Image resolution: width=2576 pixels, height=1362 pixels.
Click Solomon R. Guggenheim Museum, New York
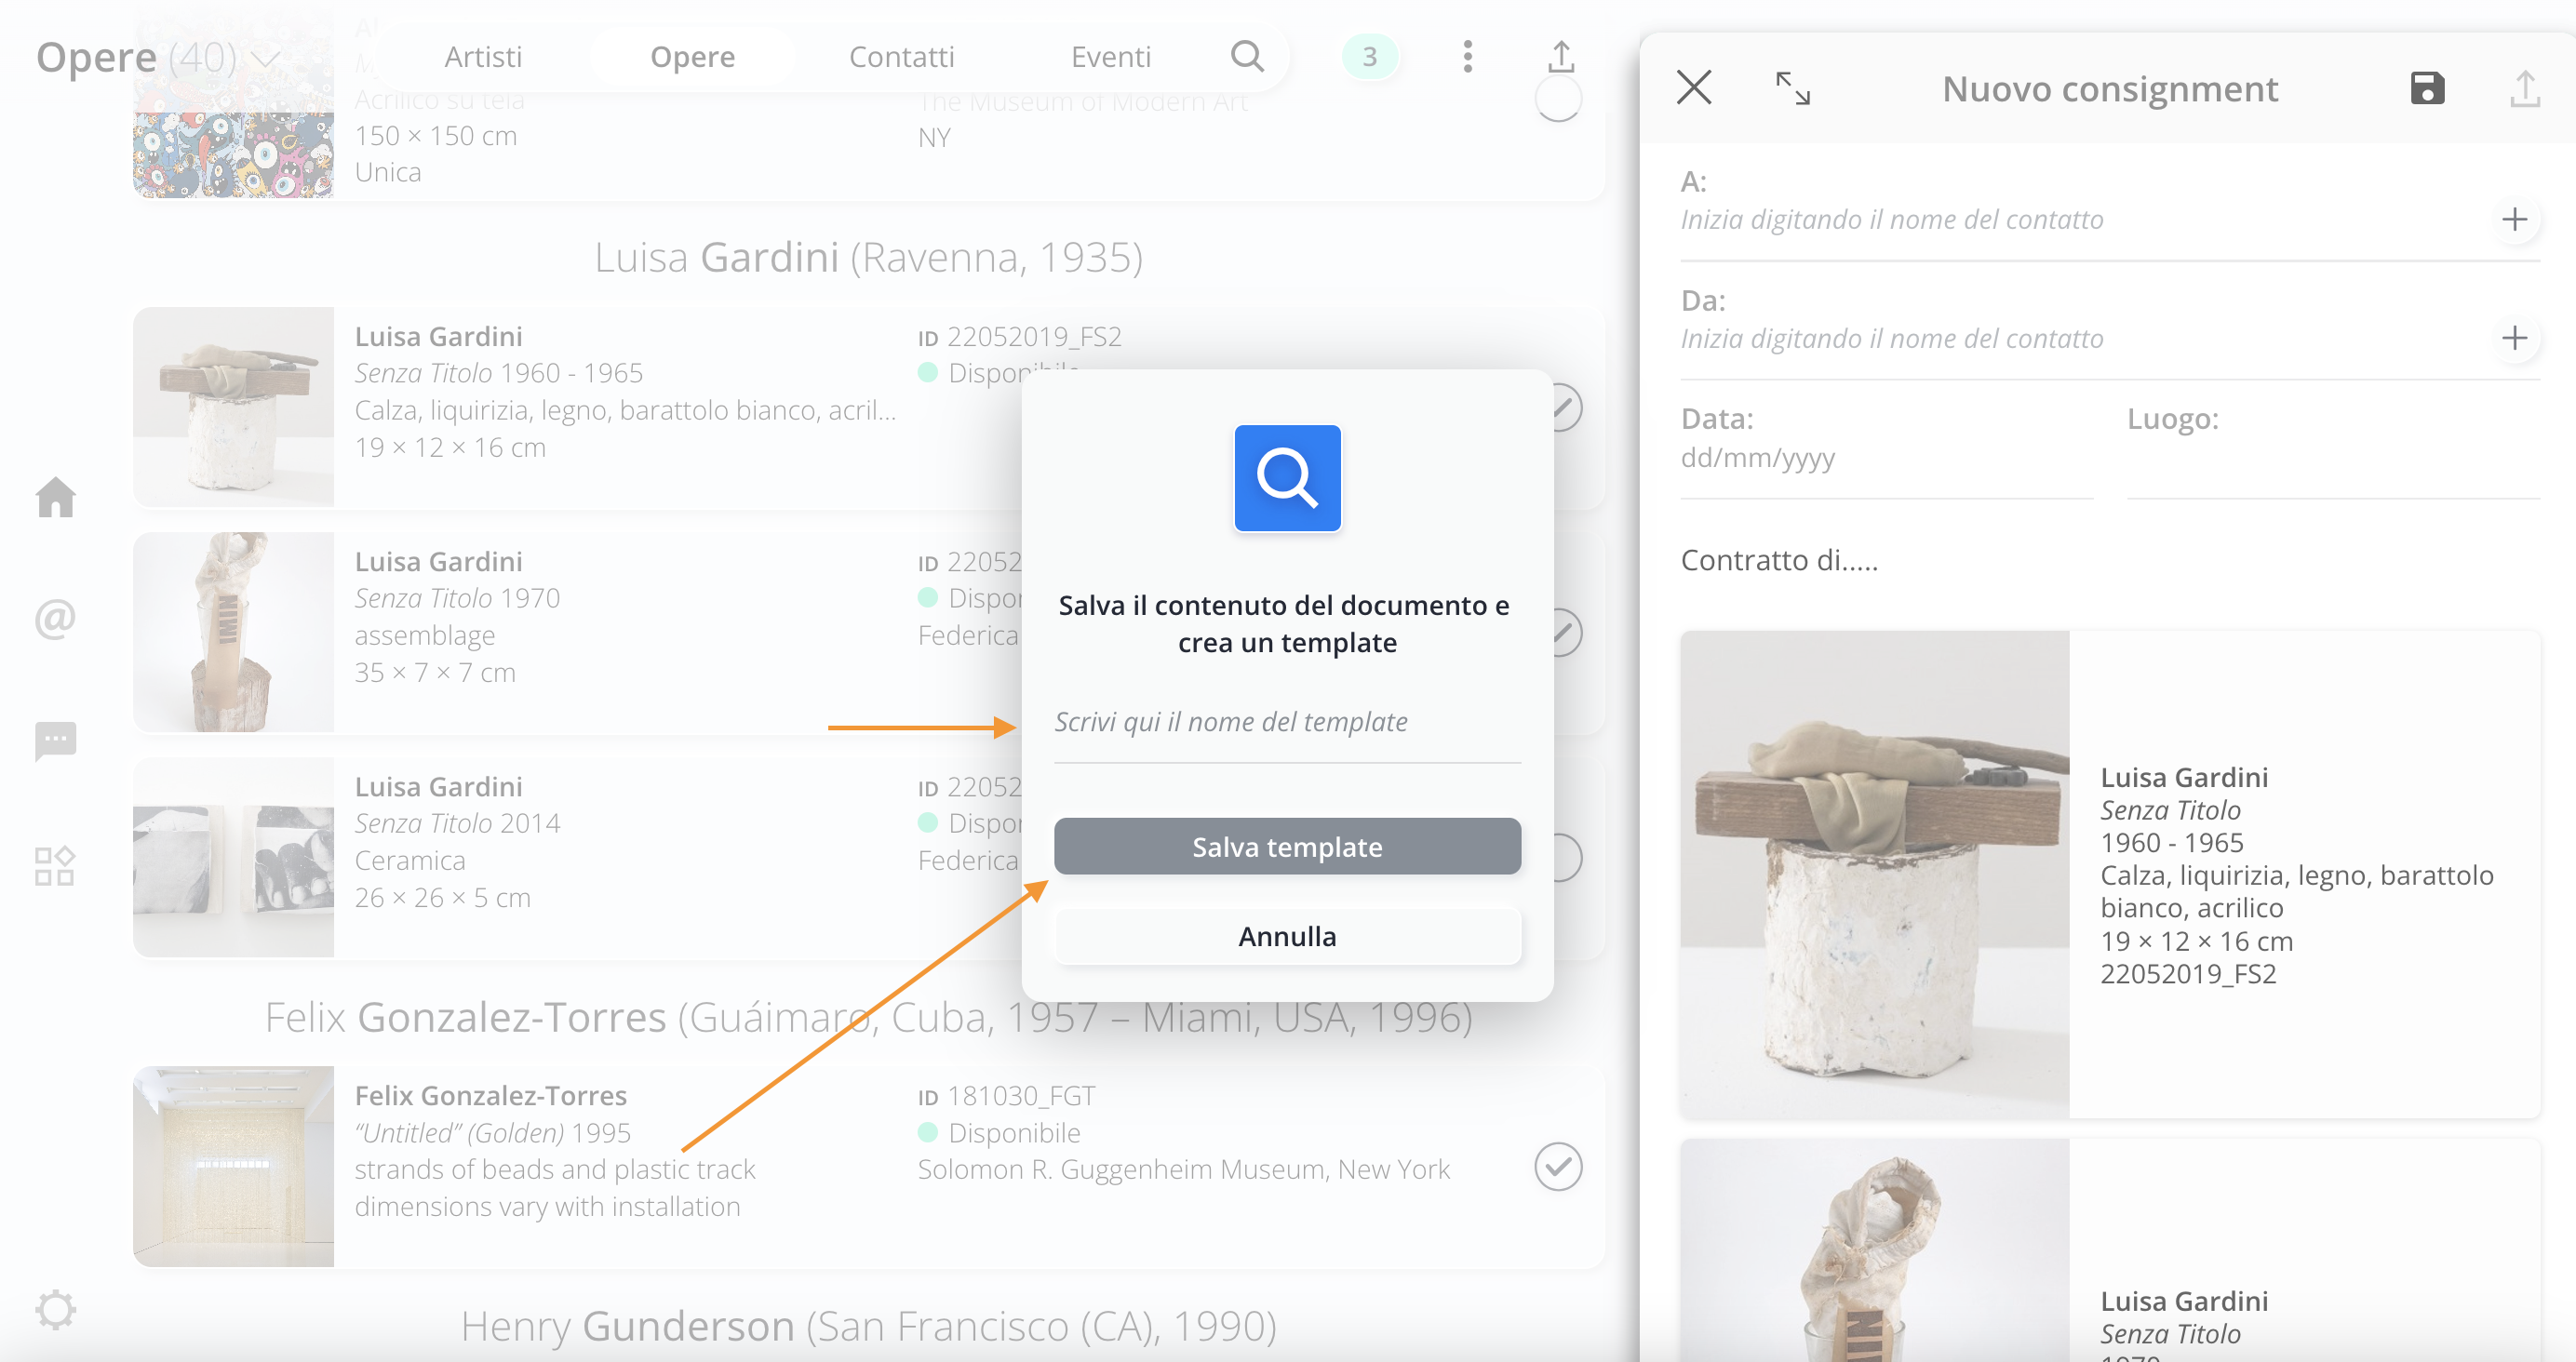point(1183,1169)
